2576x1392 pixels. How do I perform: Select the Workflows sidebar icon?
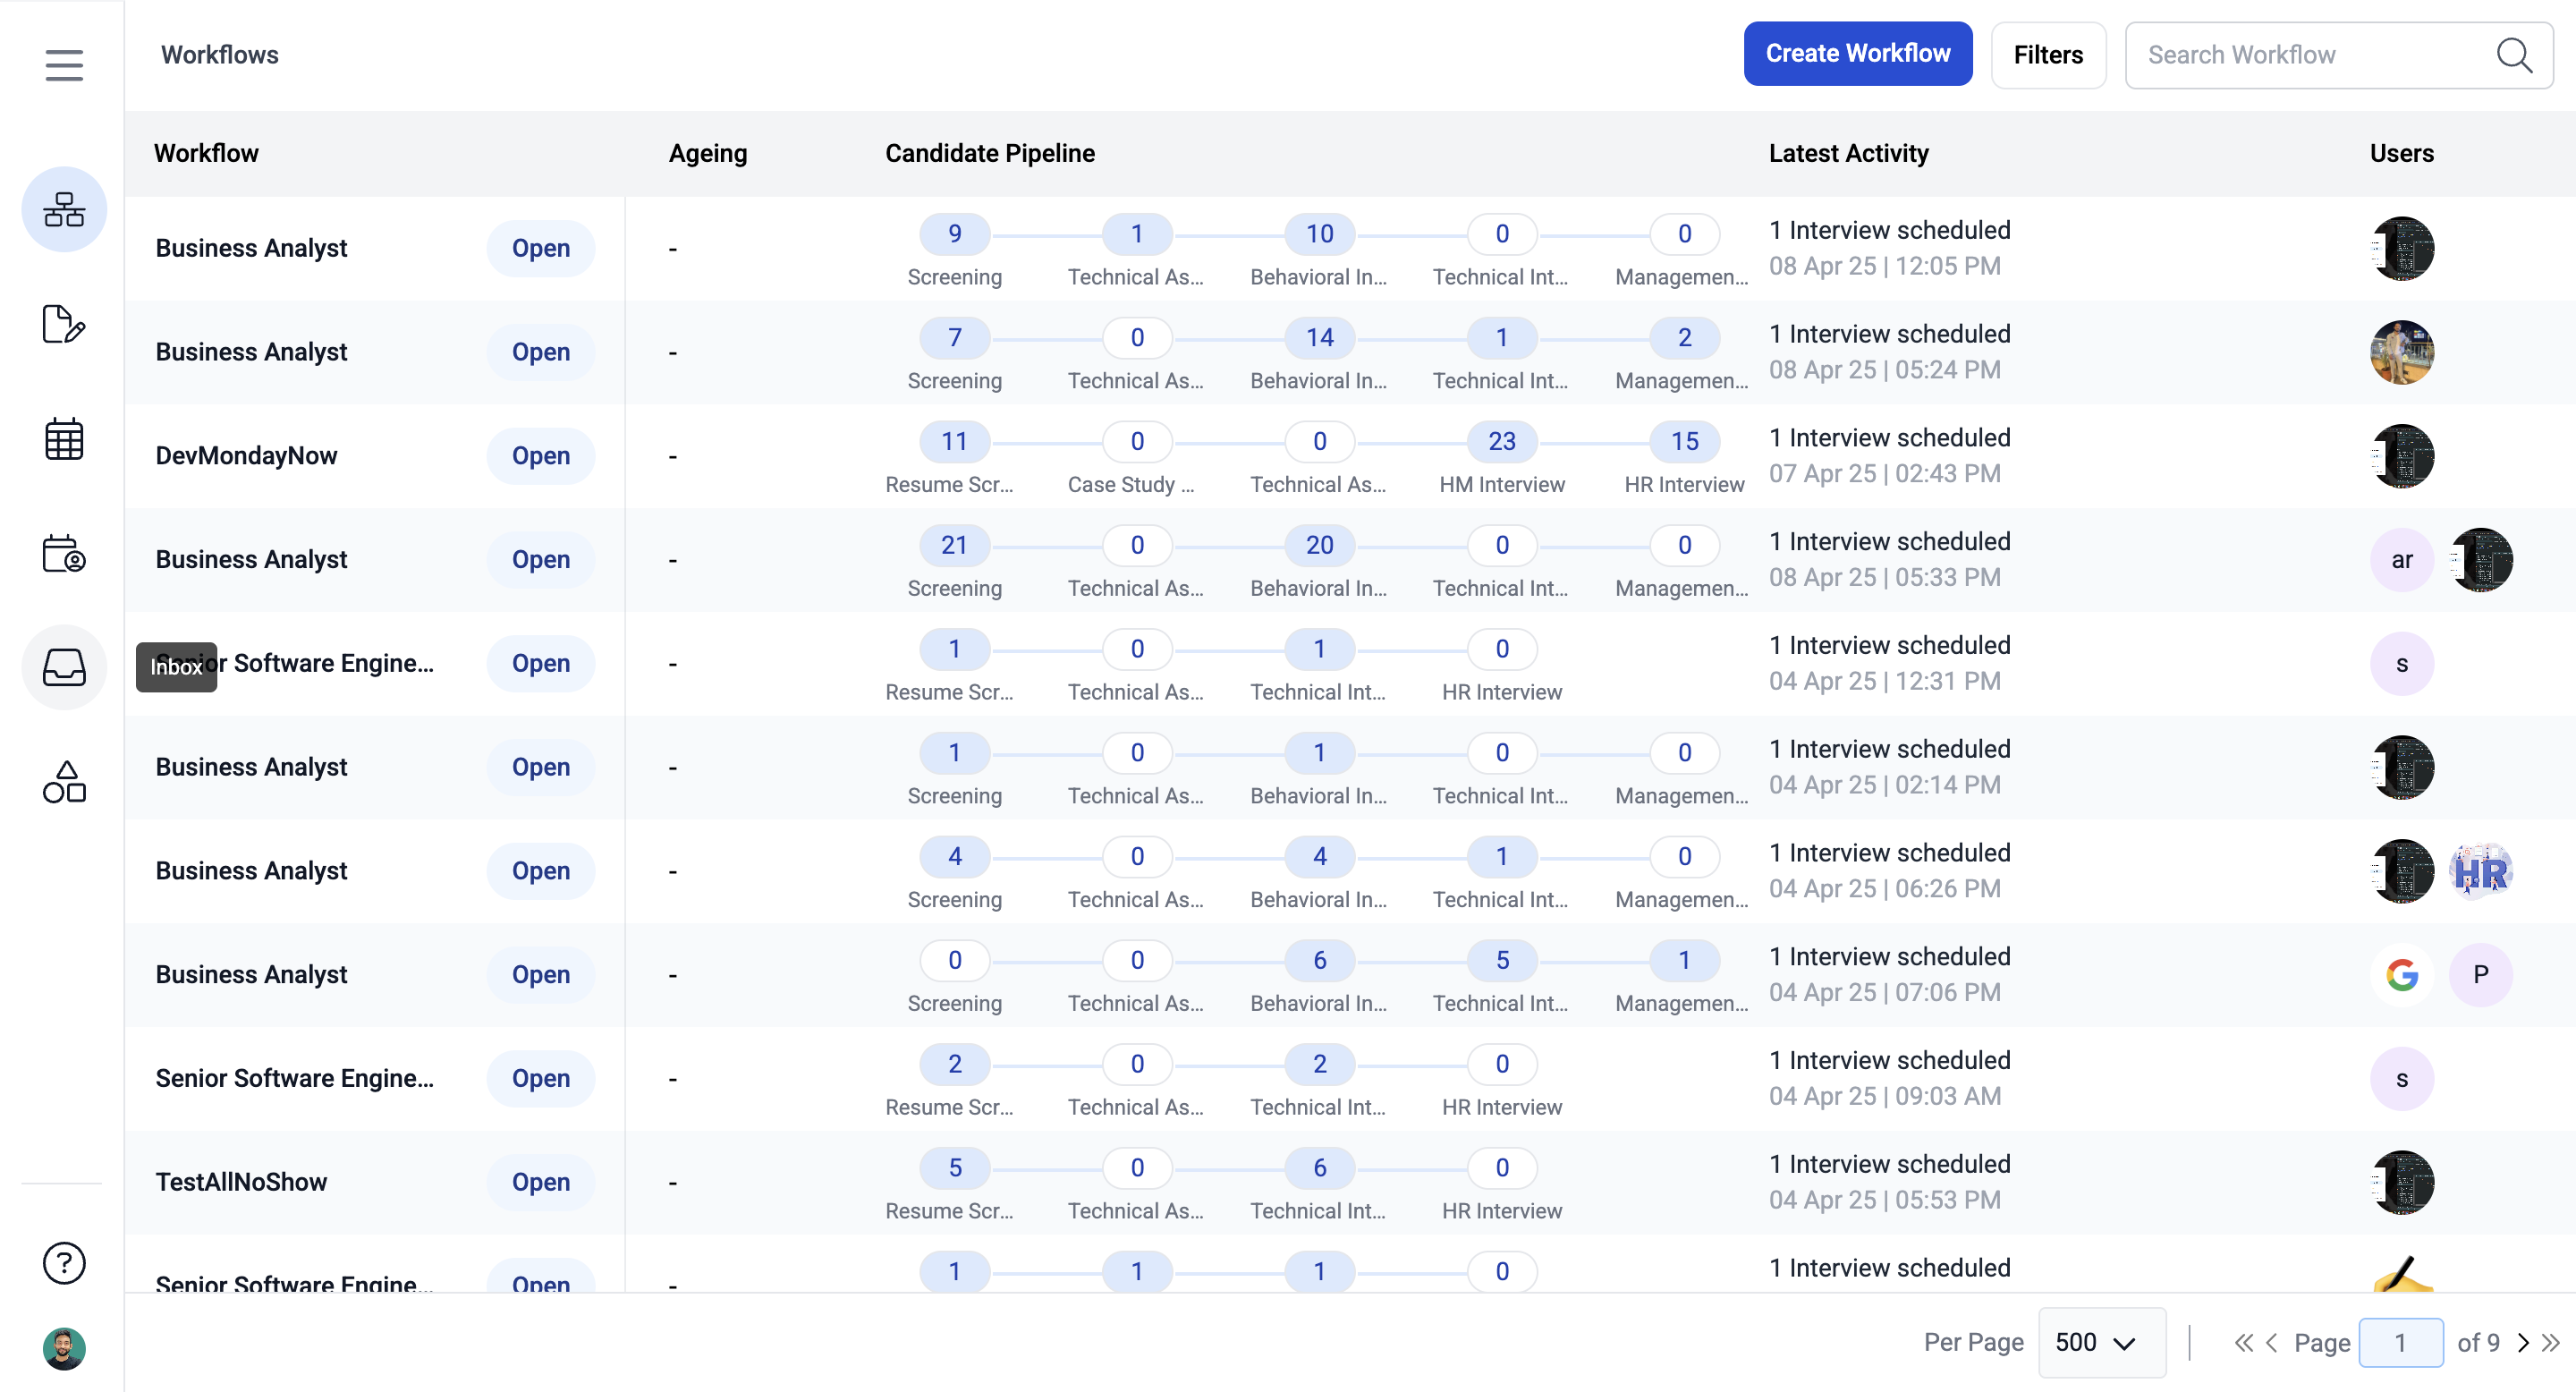pyautogui.click(x=64, y=210)
